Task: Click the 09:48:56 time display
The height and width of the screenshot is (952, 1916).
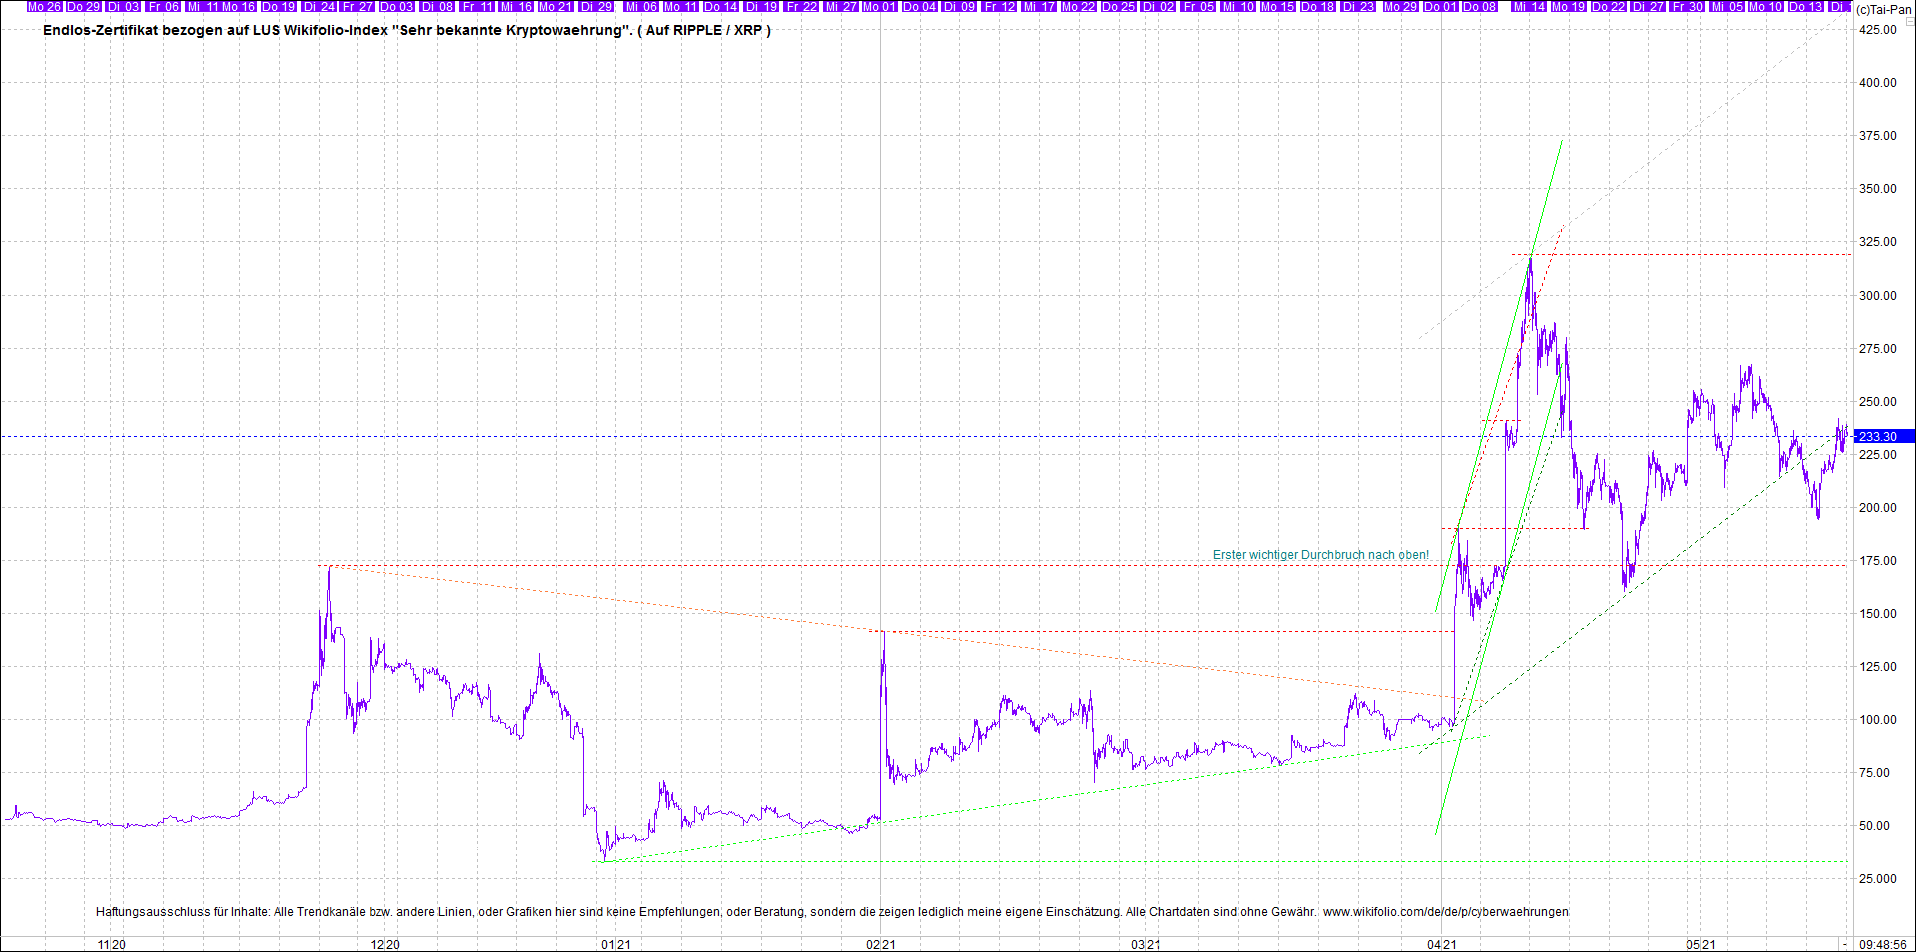Action: coord(1882,944)
